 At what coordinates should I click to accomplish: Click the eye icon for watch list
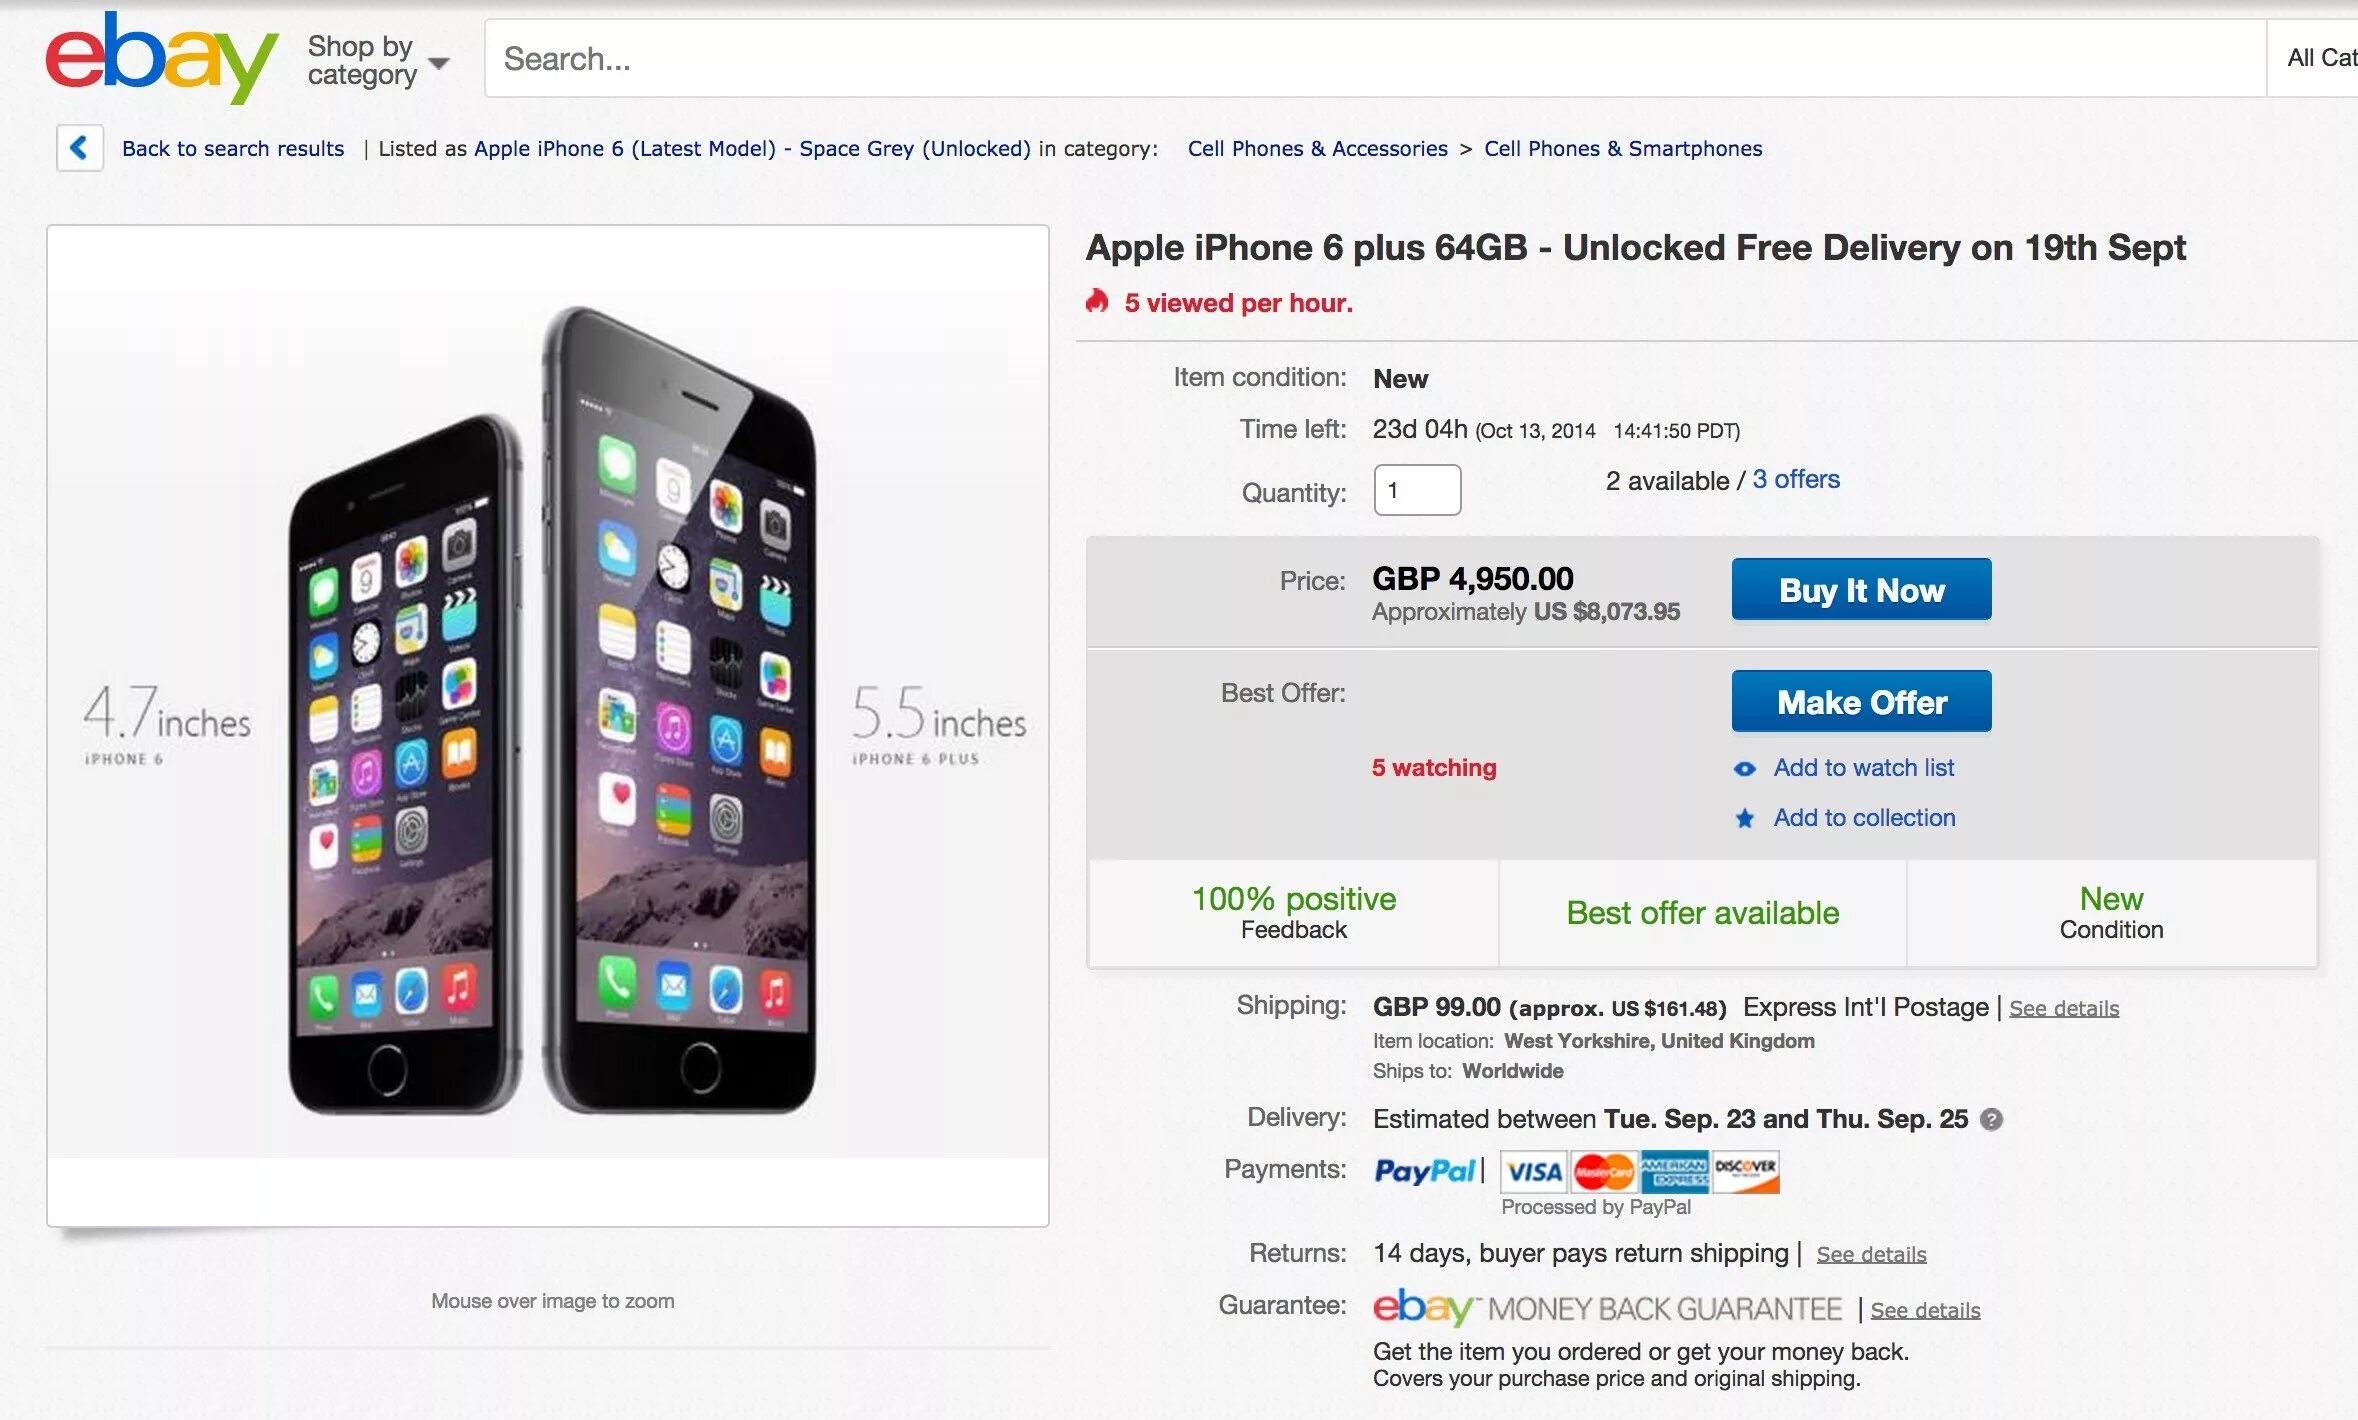[x=1745, y=769]
